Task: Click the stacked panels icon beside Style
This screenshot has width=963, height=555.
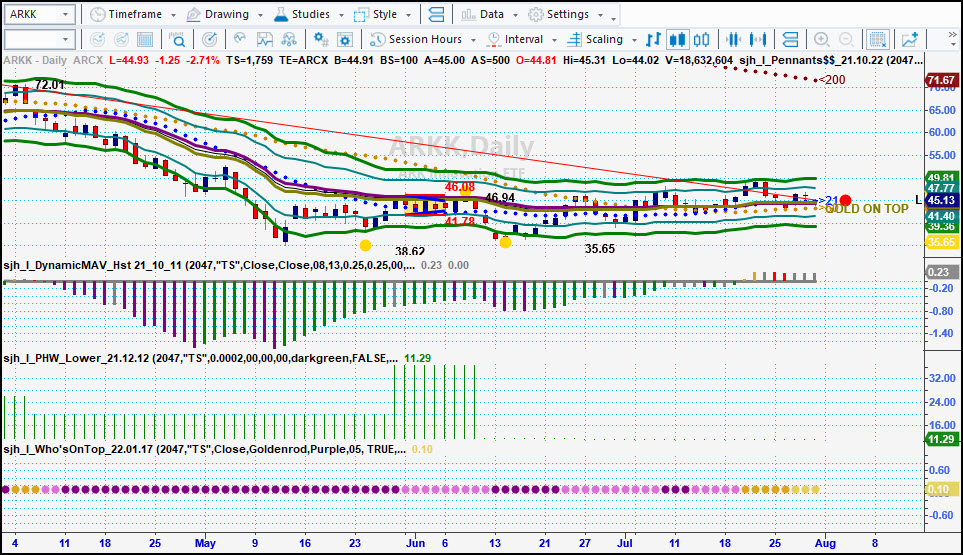Action: coord(436,14)
